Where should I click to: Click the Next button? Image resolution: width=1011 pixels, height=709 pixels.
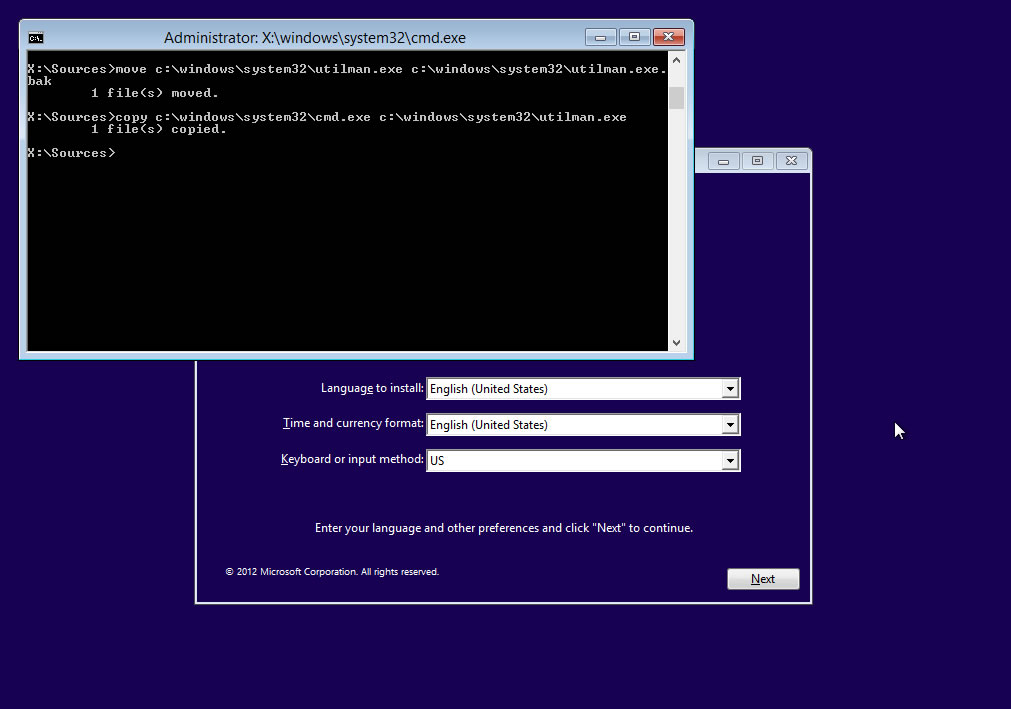[x=762, y=578]
